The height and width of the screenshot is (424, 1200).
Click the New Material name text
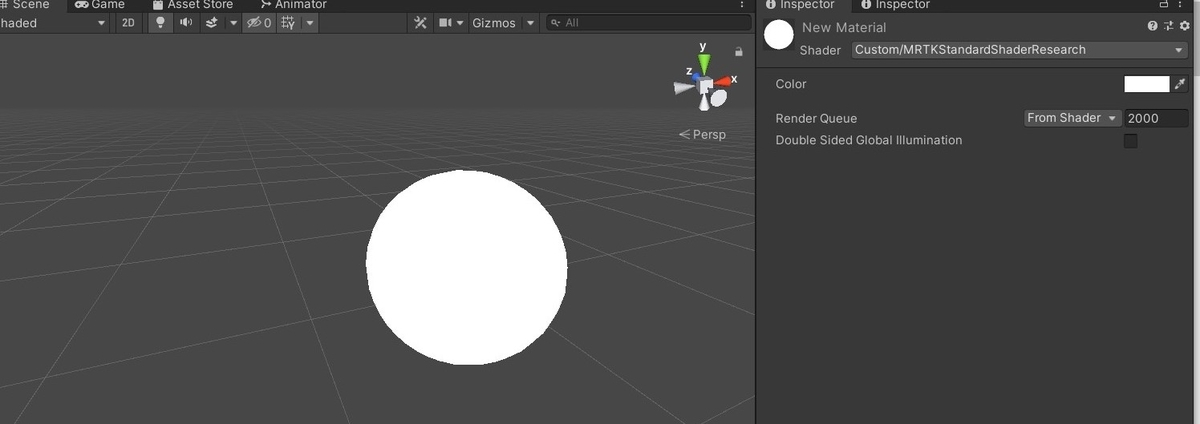[x=844, y=27]
